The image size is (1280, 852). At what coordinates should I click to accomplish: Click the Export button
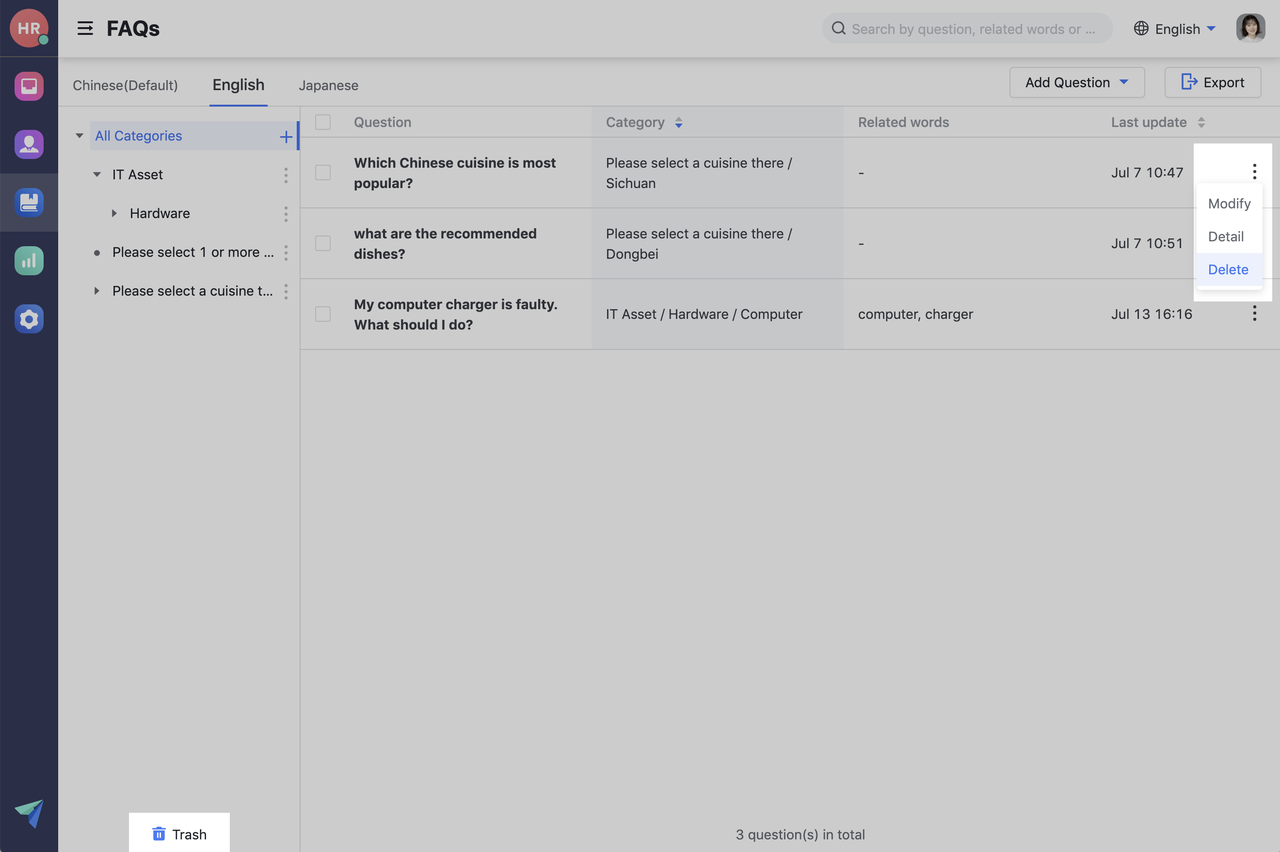pyautogui.click(x=1212, y=83)
